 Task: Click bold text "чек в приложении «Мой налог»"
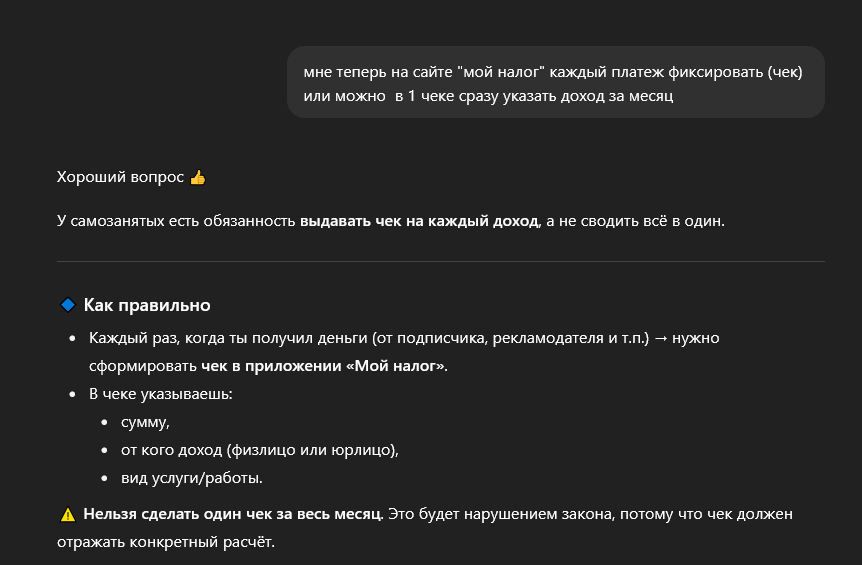(323, 367)
